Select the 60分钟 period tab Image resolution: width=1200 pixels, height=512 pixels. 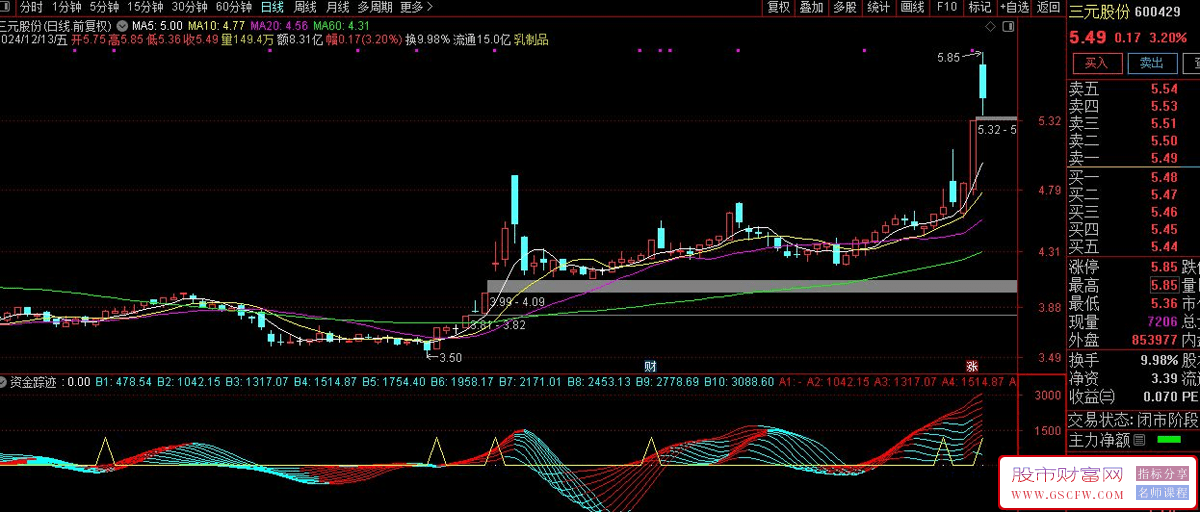point(233,7)
